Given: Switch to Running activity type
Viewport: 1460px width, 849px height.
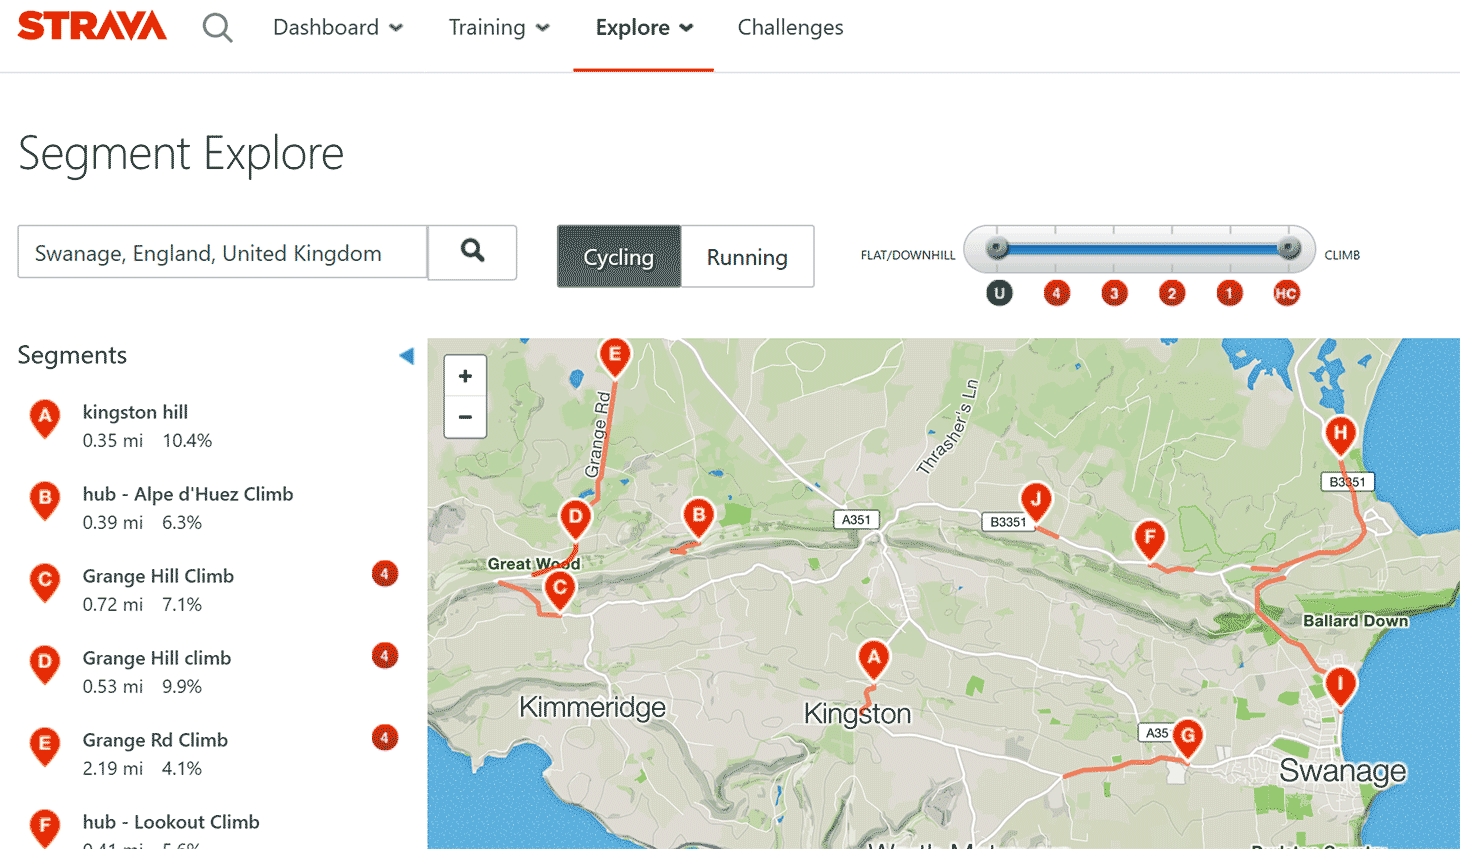Looking at the screenshot, I should 747,257.
